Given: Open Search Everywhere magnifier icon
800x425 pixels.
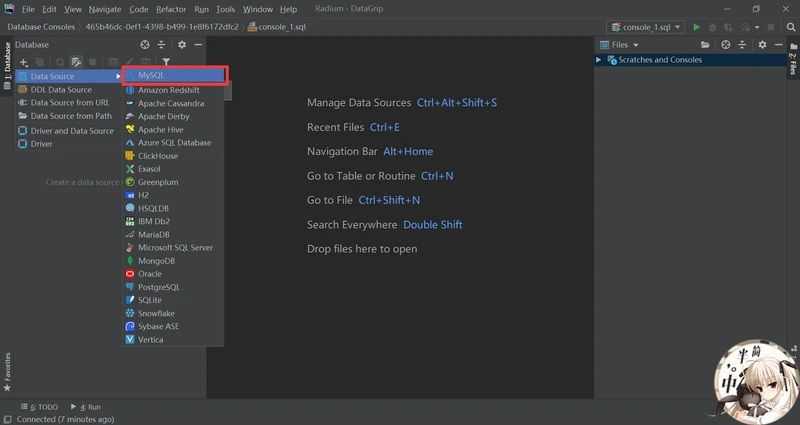Looking at the screenshot, I should [x=791, y=27].
